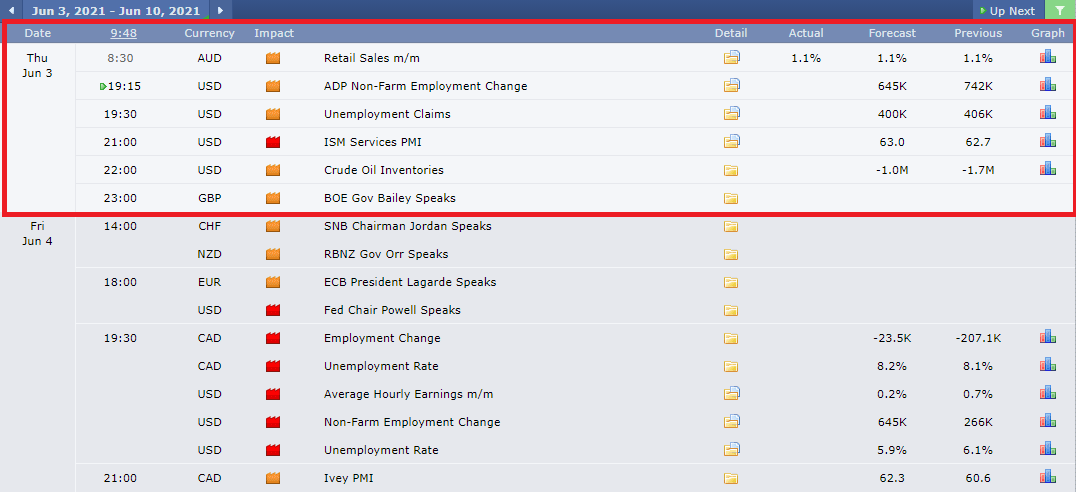Open detail folder for Crude Oil Inventories

click(731, 170)
